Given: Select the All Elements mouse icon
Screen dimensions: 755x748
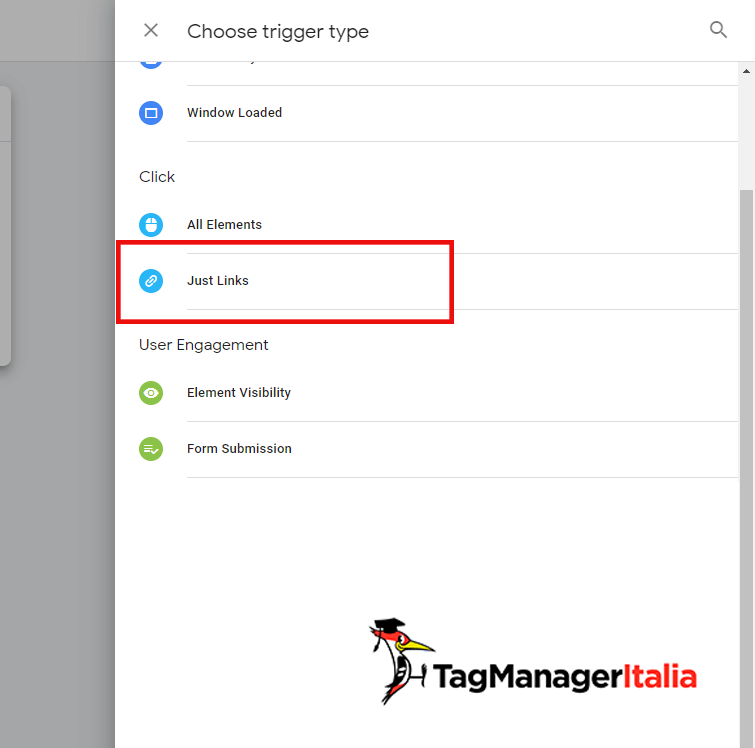Looking at the screenshot, I should point(151,224).
